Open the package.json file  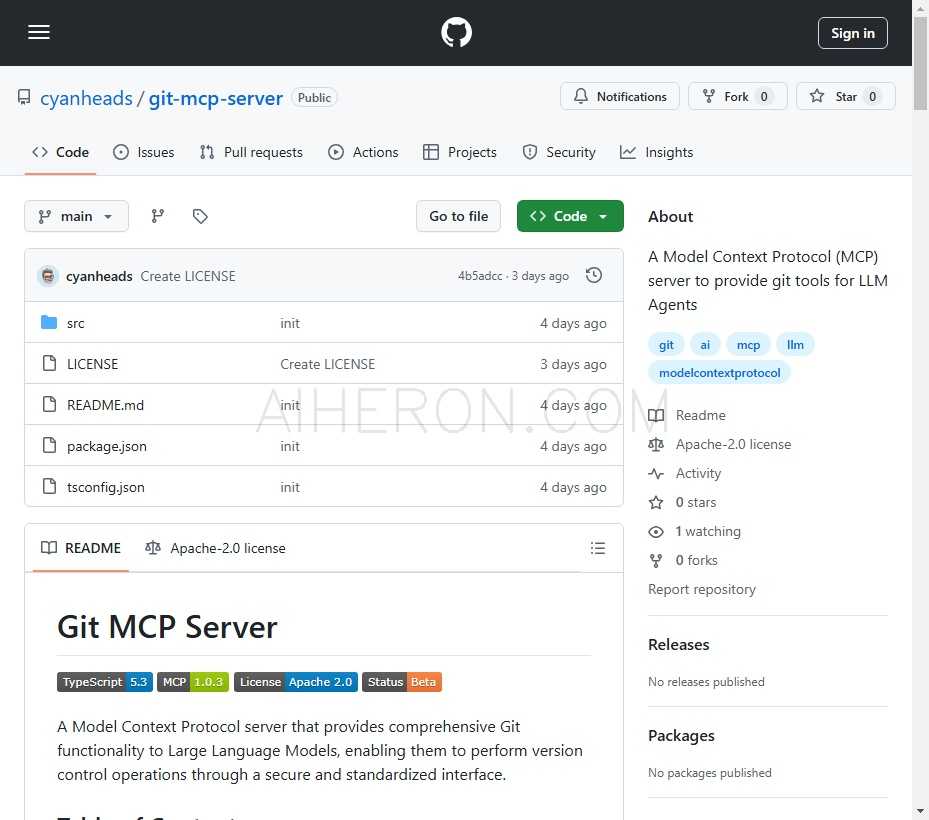(107, 446)
